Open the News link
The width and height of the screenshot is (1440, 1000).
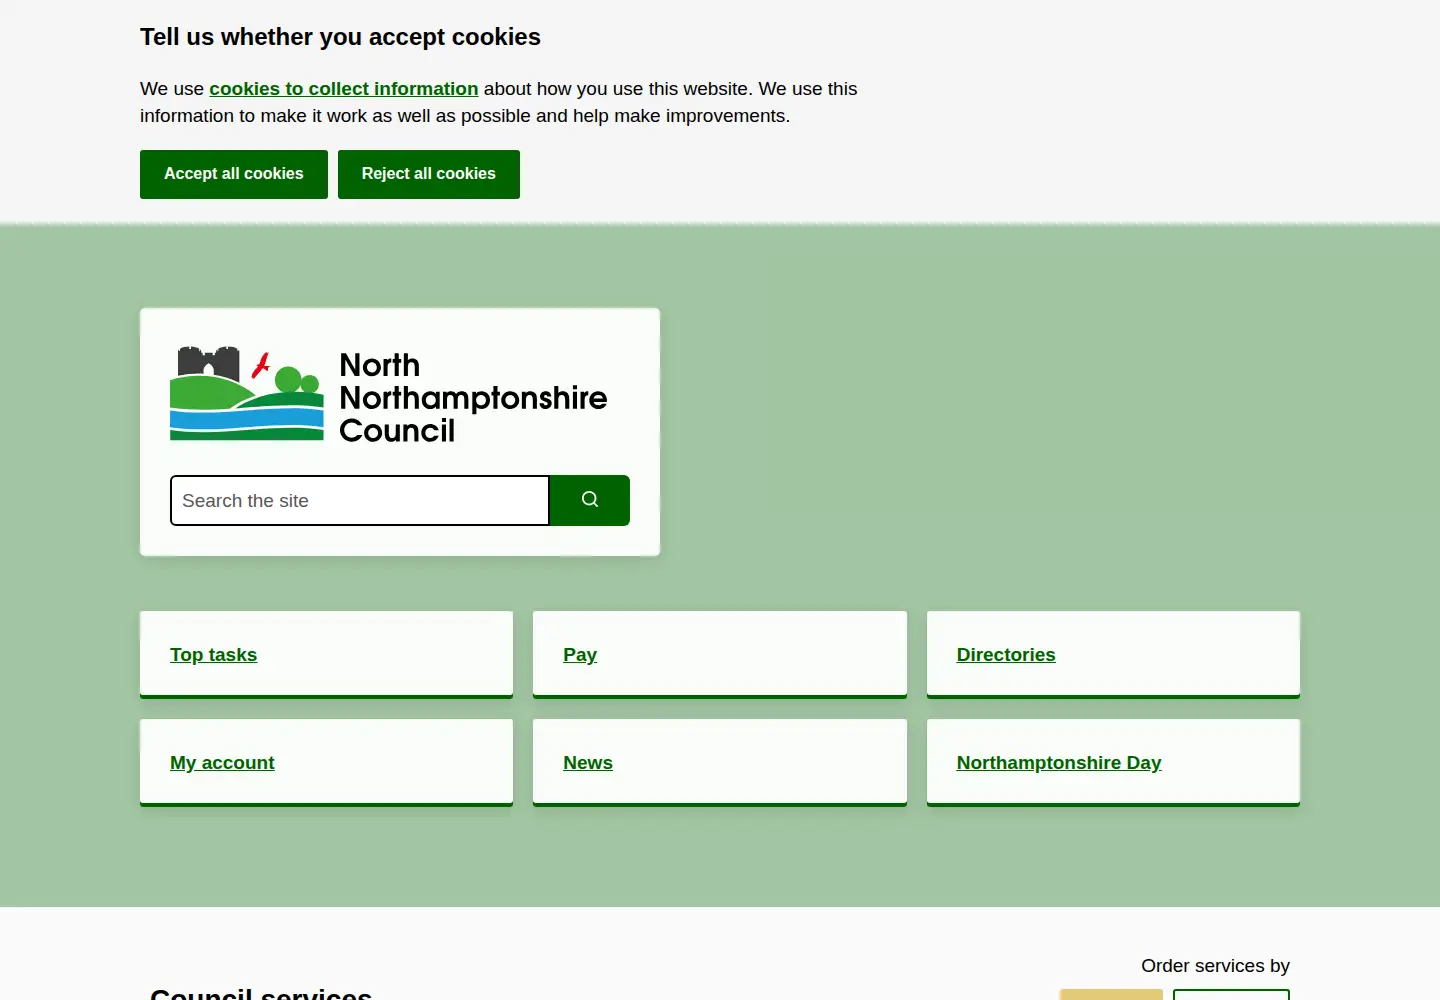pos(588,763)
